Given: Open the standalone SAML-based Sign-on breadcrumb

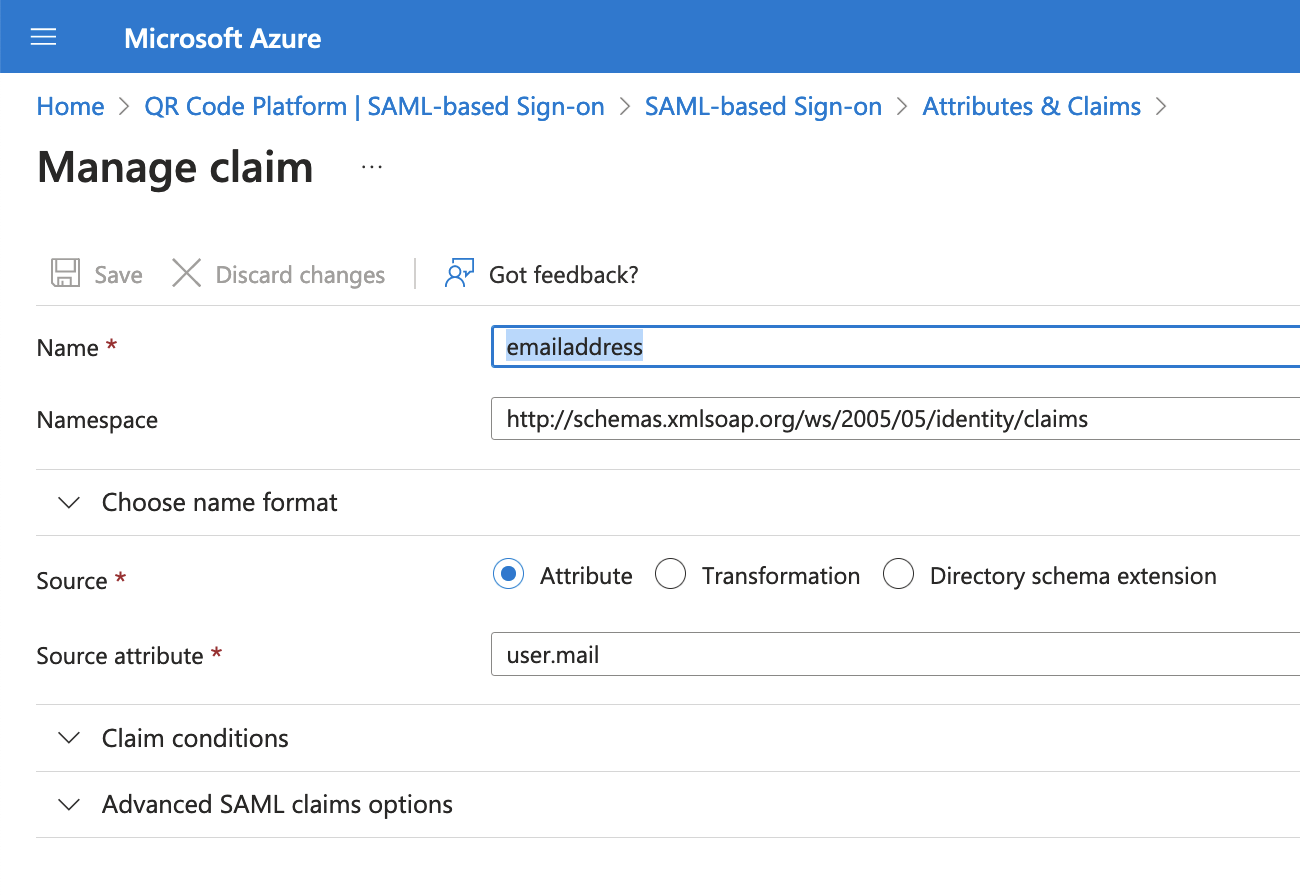Looking at the screenshot, I should coord(763,107).
